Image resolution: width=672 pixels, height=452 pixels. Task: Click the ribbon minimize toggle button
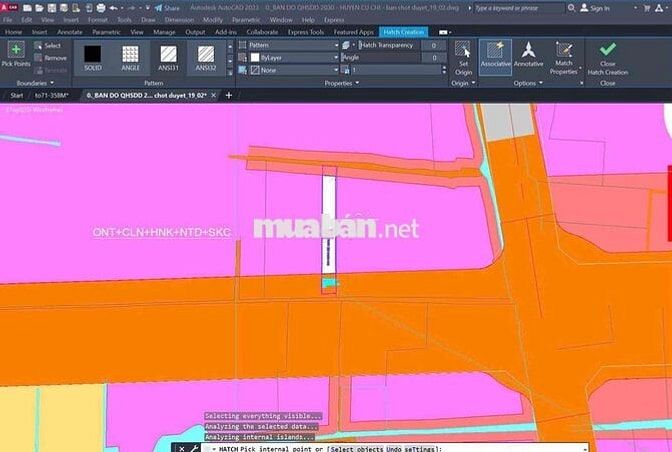pyautogui.click(x=444, y=32)
